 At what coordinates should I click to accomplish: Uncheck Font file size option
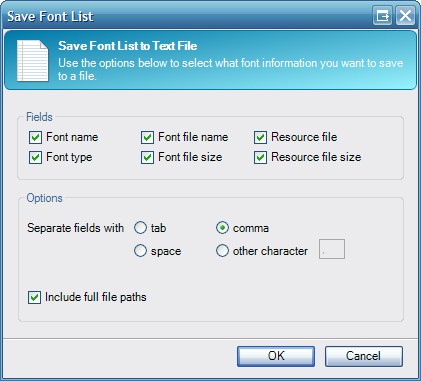point(147,157)
